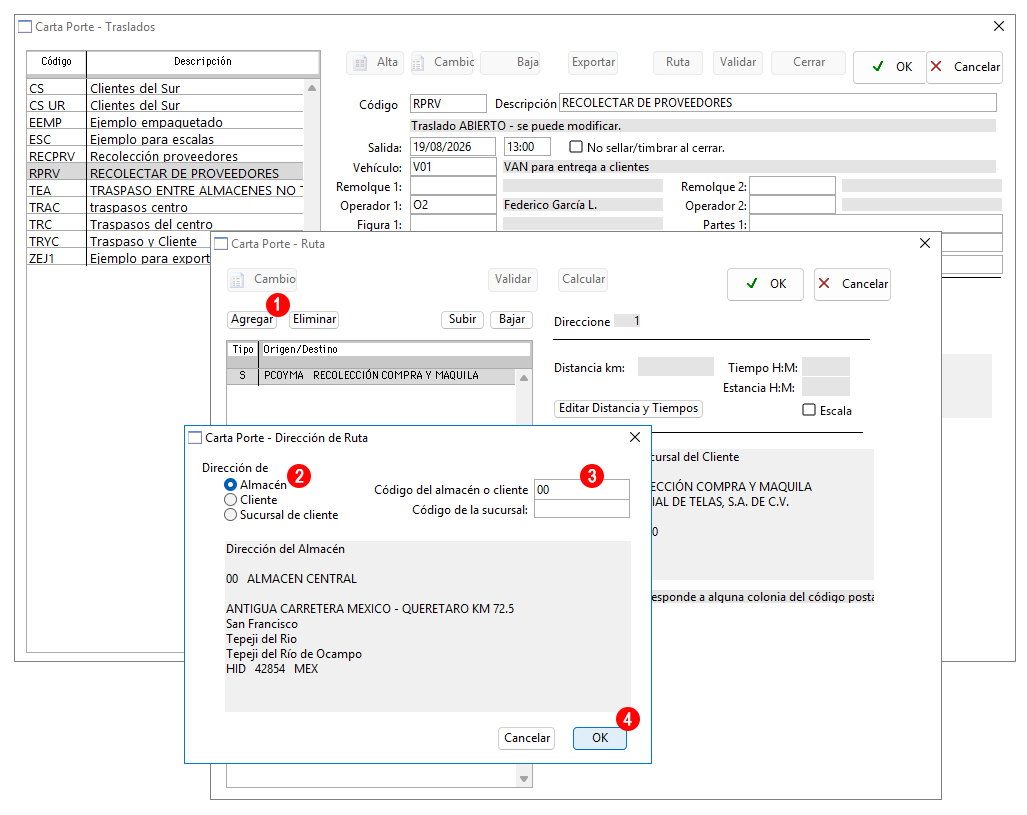Click the Remolque 1 field

(x=453, y=186)
